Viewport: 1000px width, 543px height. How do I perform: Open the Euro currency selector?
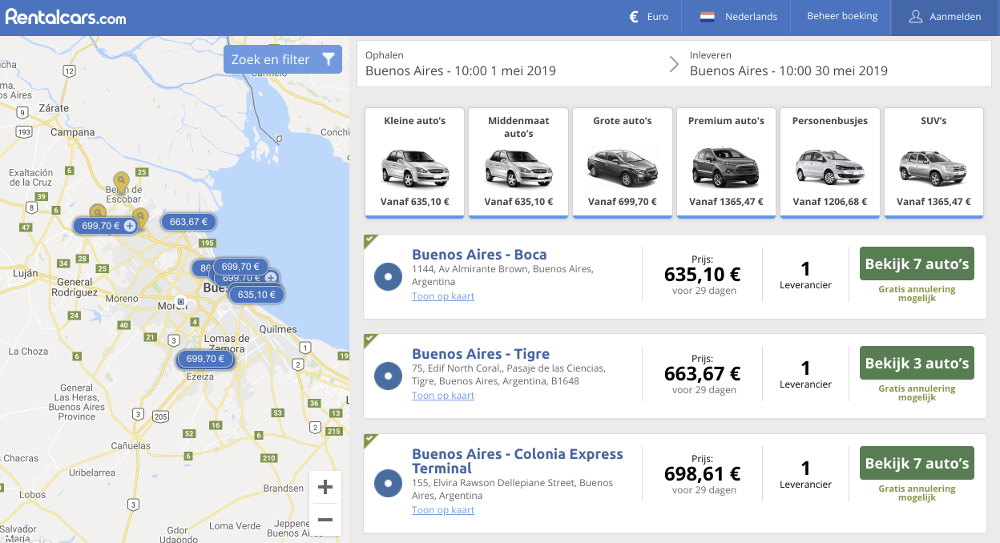649,17
